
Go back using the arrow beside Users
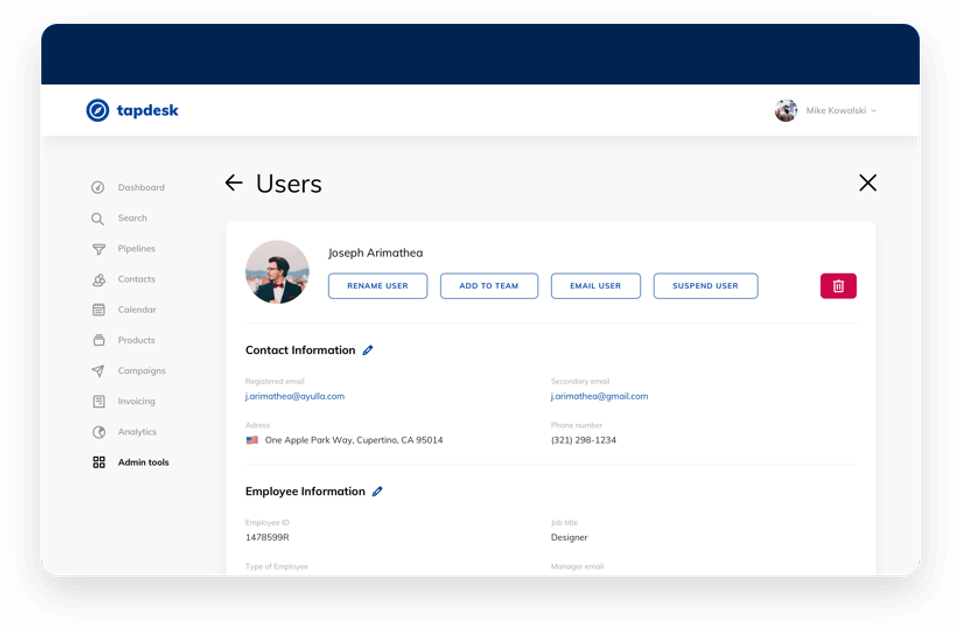pos(234,182)
